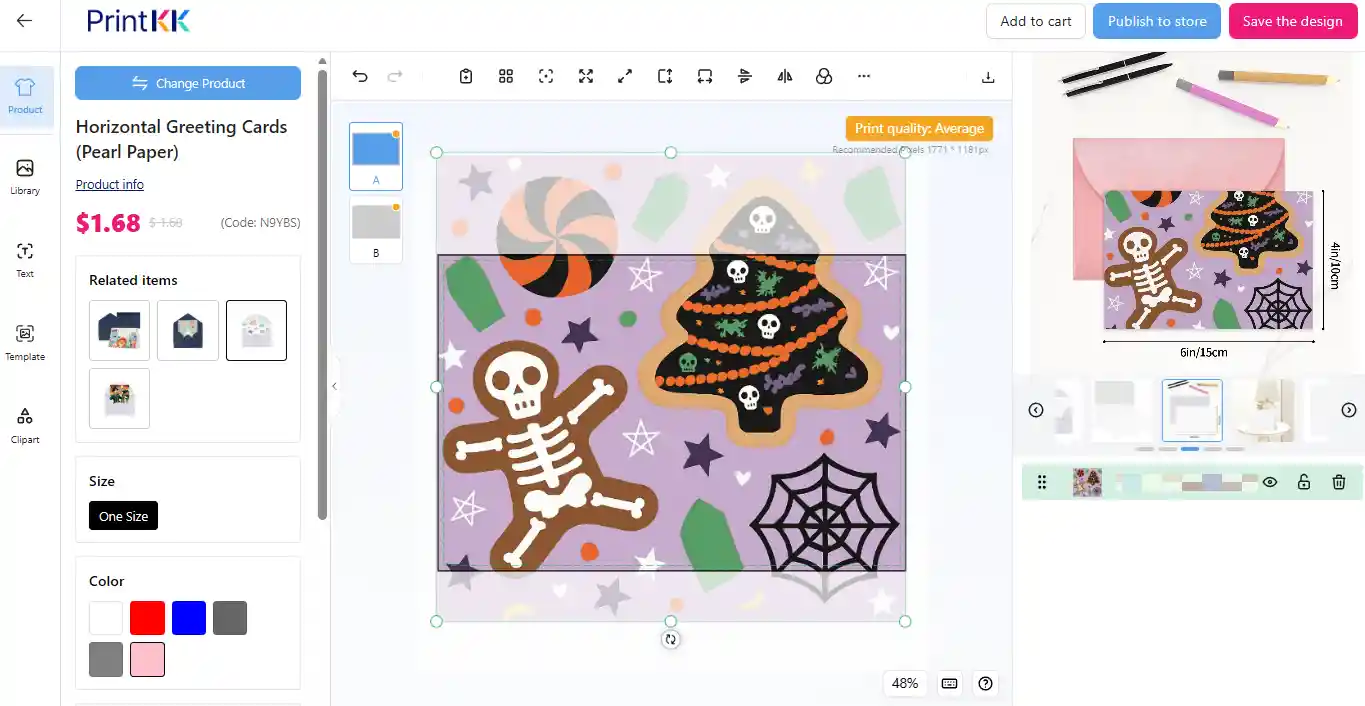The width and height of the screenshot is (1365, 706).
Task: Select the pink color swatch
Action: coord(147,659)
